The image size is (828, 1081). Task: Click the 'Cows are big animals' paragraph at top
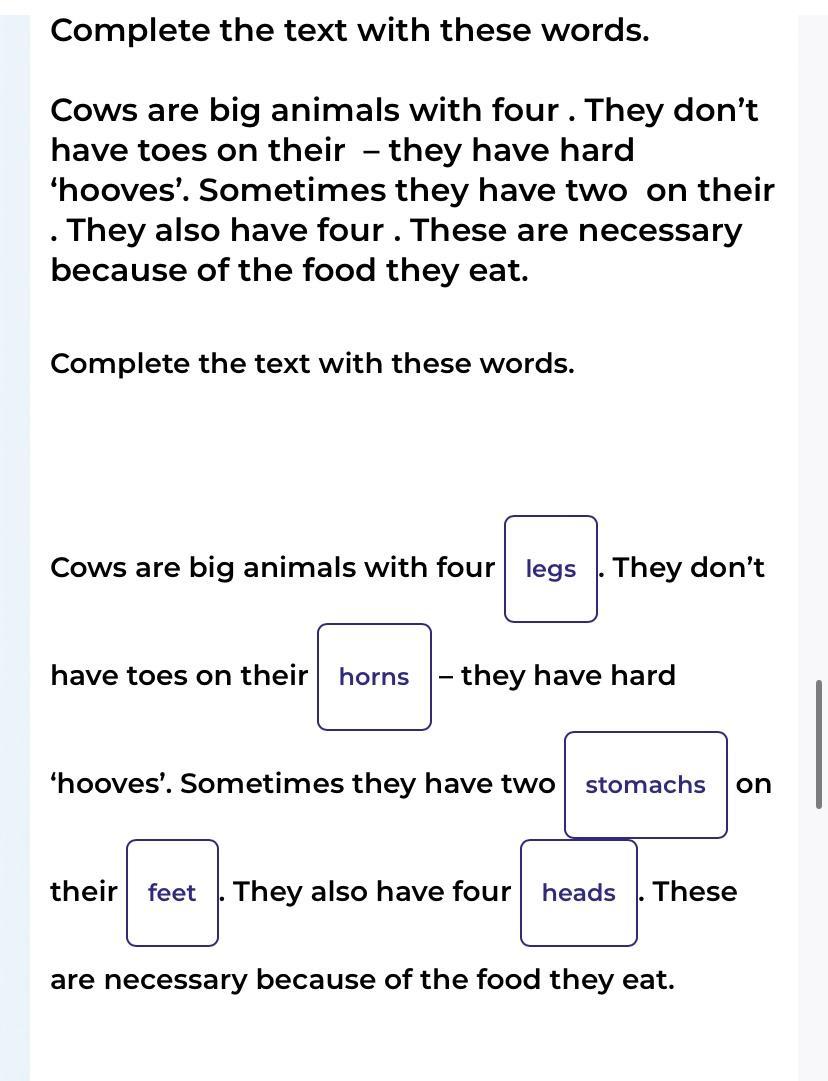click(412, 190)
